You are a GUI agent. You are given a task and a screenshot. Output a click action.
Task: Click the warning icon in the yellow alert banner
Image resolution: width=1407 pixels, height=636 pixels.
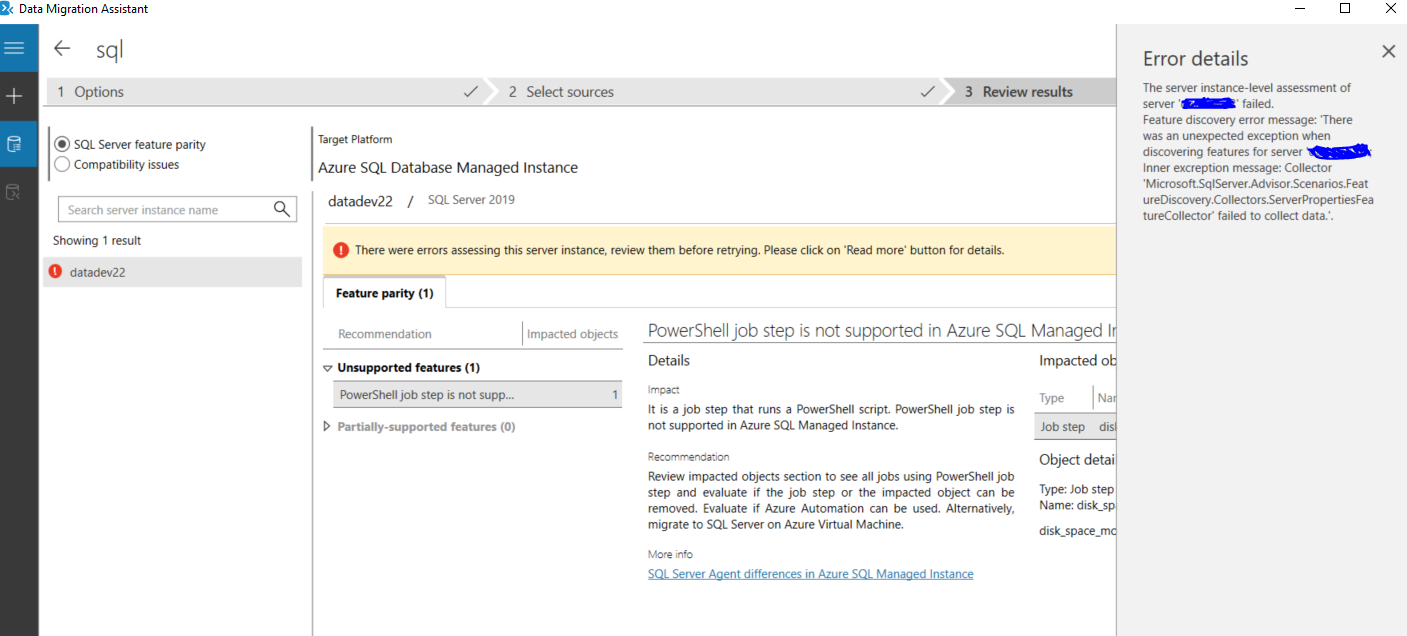coord(340,250)
